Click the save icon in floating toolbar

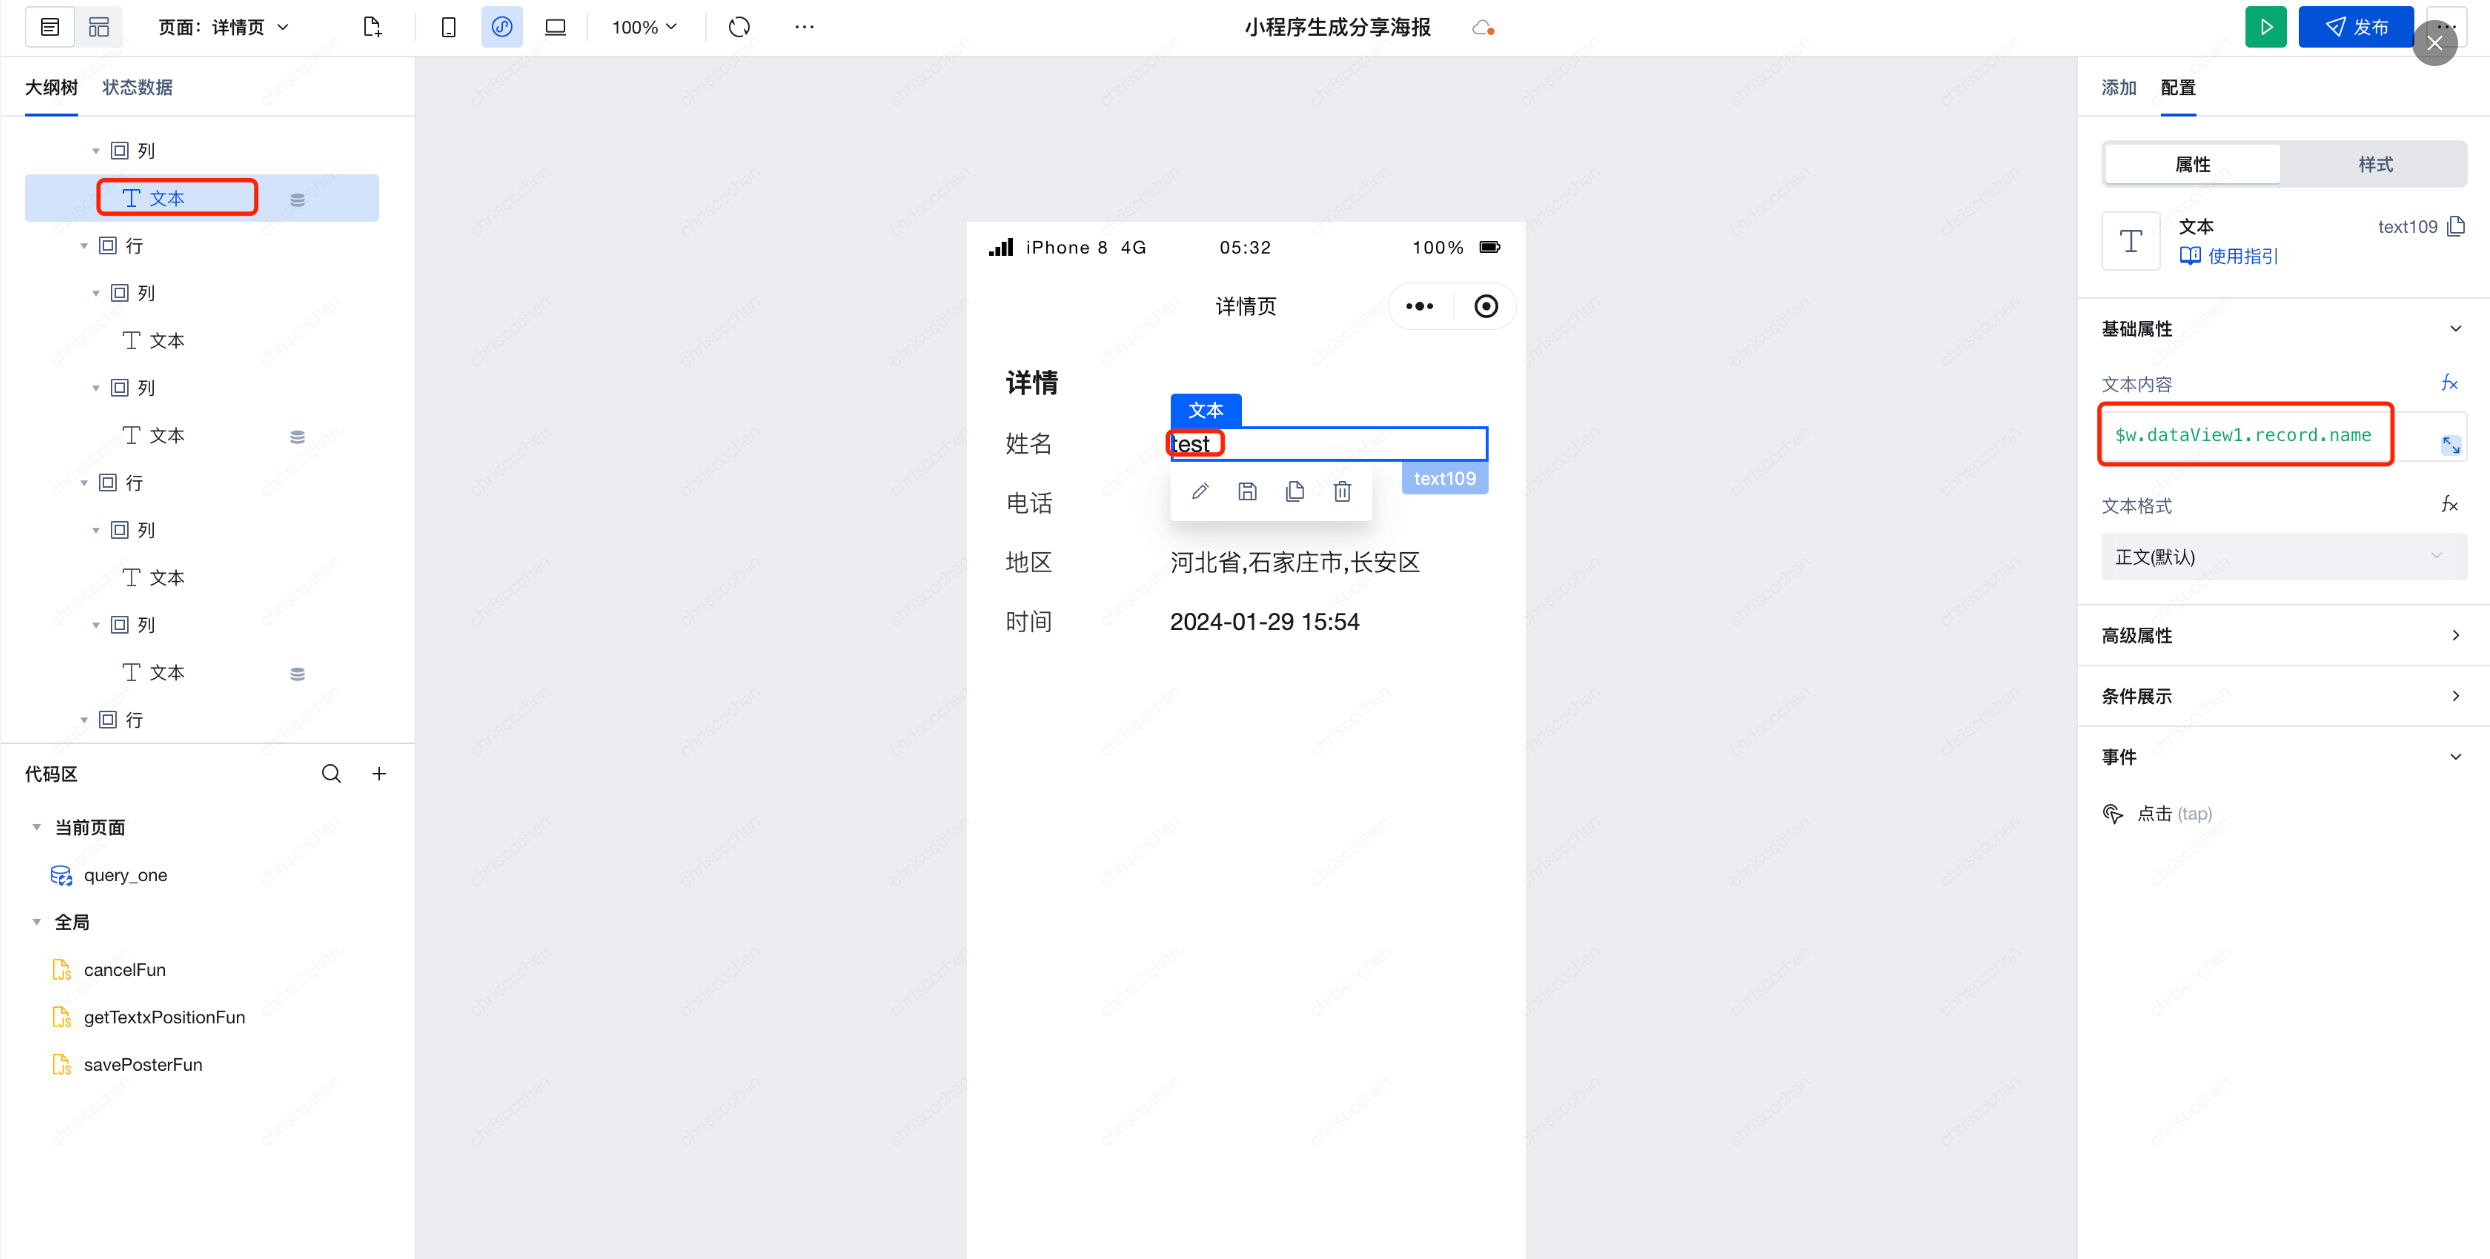pyautogui.click(x=1247, y=491)
